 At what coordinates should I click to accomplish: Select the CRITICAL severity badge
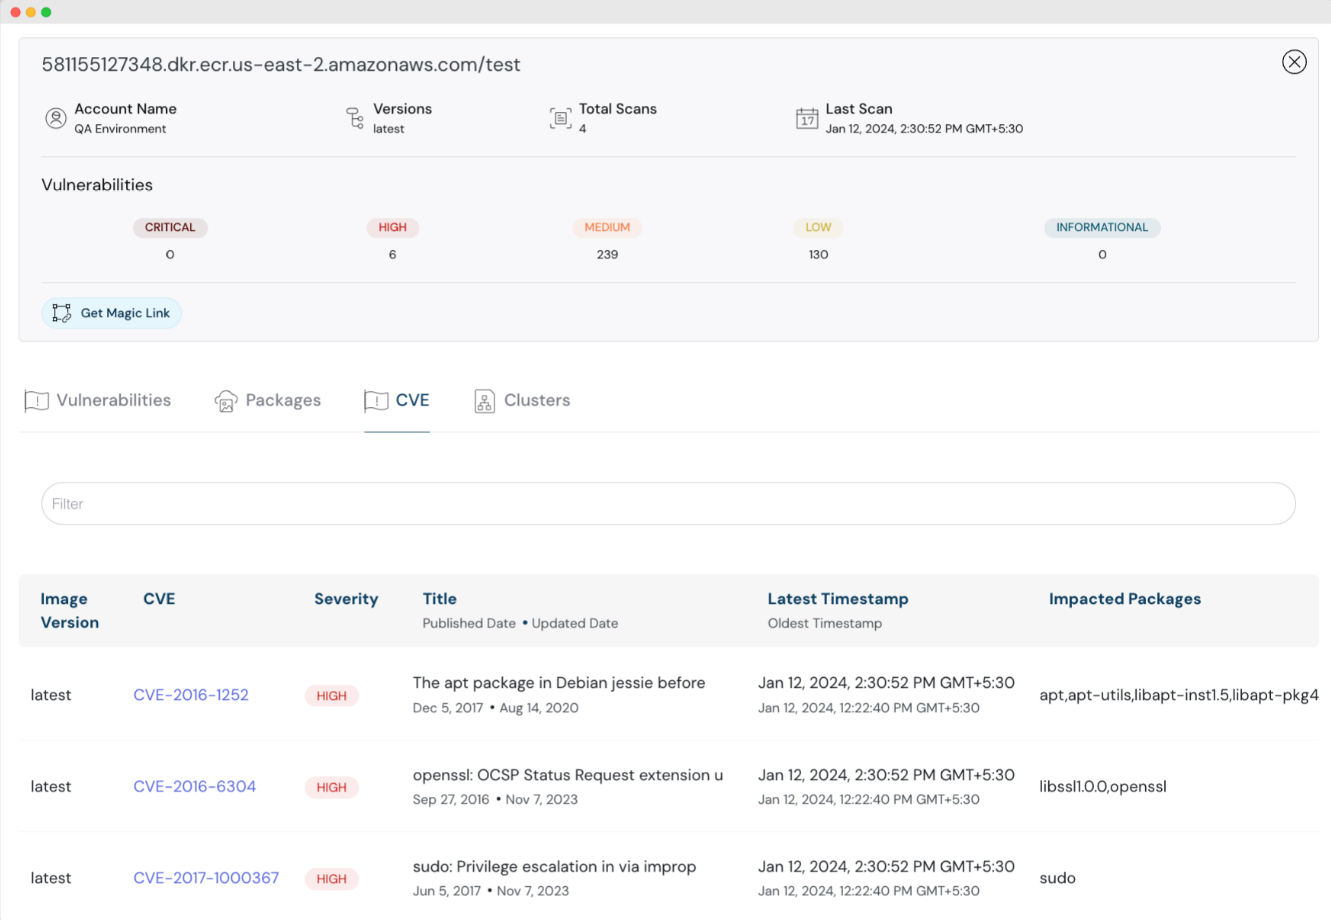pos(170,227)
